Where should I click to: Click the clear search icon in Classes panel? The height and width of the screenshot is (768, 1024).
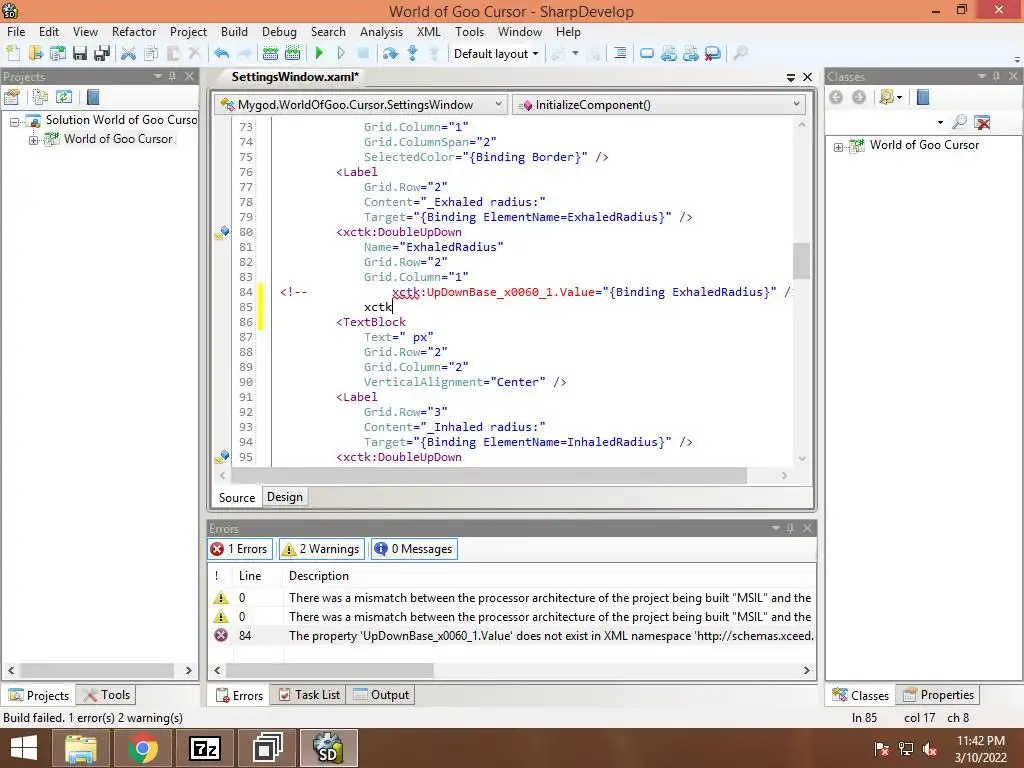click(x=982, y=122)
